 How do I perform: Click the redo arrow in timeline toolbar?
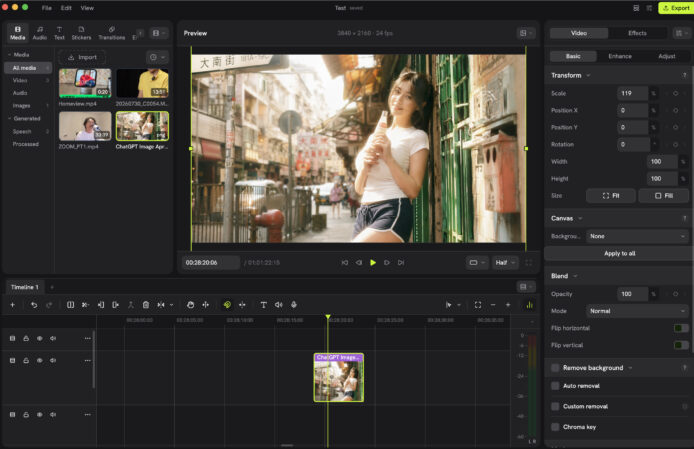[x=49, y=305]
